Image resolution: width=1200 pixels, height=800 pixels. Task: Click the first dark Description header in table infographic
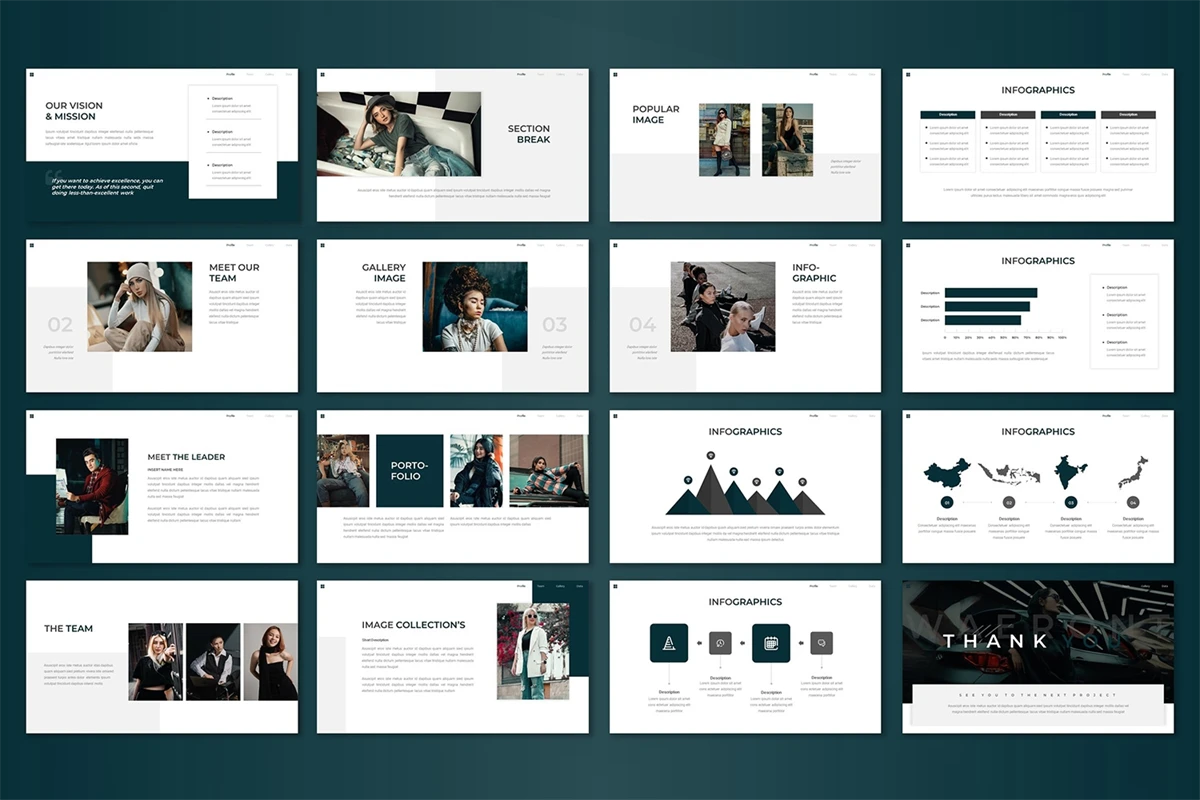click(x=947, y=115)
